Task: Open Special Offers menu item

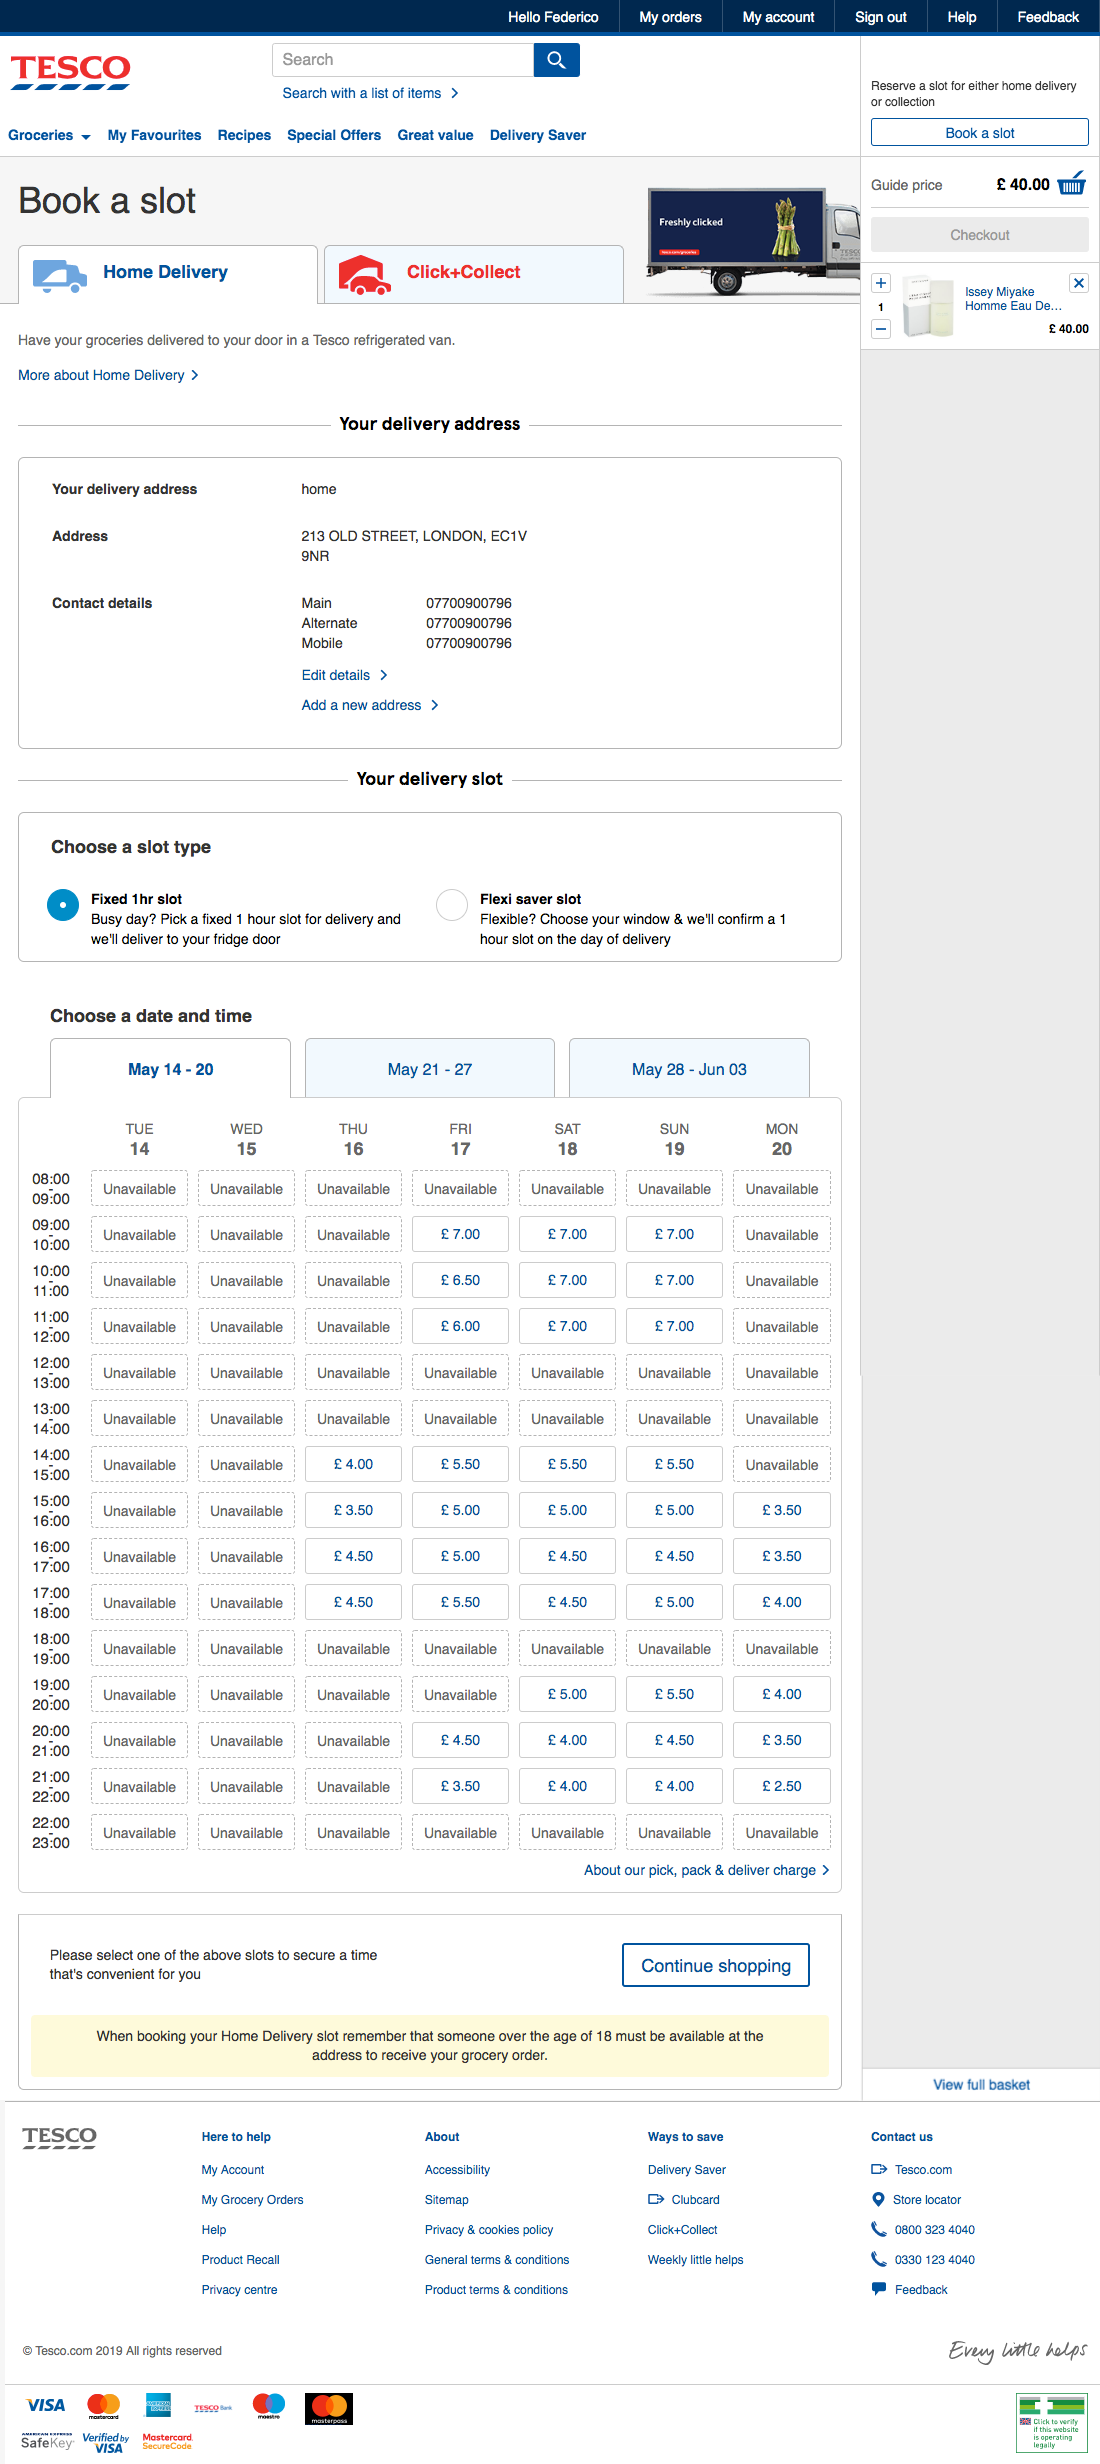Action: click(334, 135)
